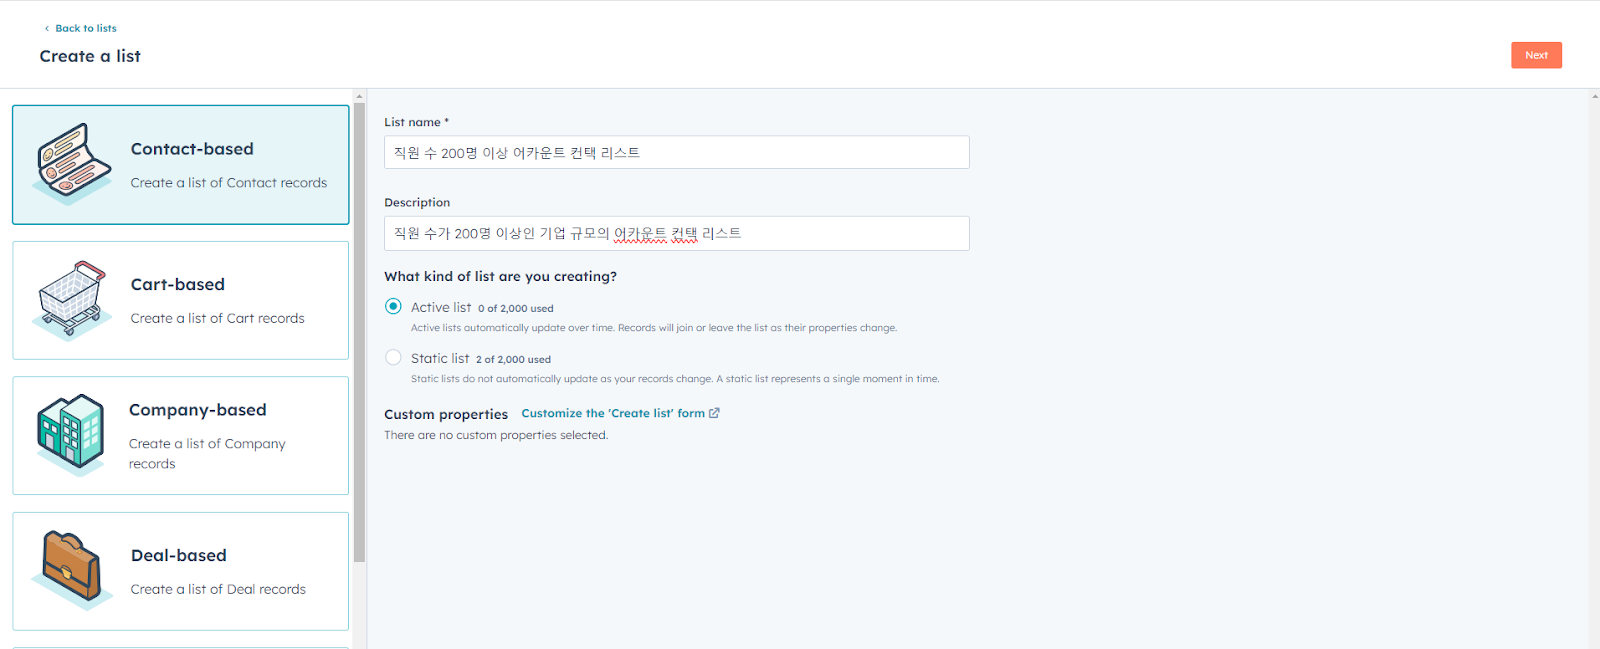Open Customize the 'Create list' form link
This screenshot has height=649, width=1600.
pyautogui.click(x=613, y=413)
